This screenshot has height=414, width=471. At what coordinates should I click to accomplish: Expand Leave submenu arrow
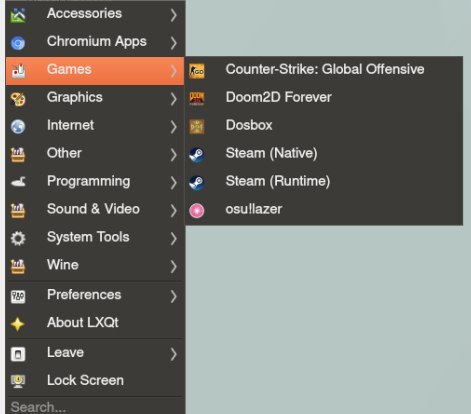click(x=173, y=354)
